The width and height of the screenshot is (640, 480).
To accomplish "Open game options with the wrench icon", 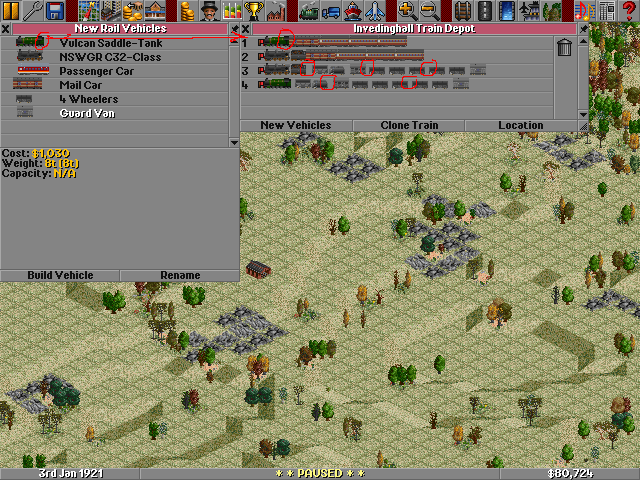I will 33,11.
